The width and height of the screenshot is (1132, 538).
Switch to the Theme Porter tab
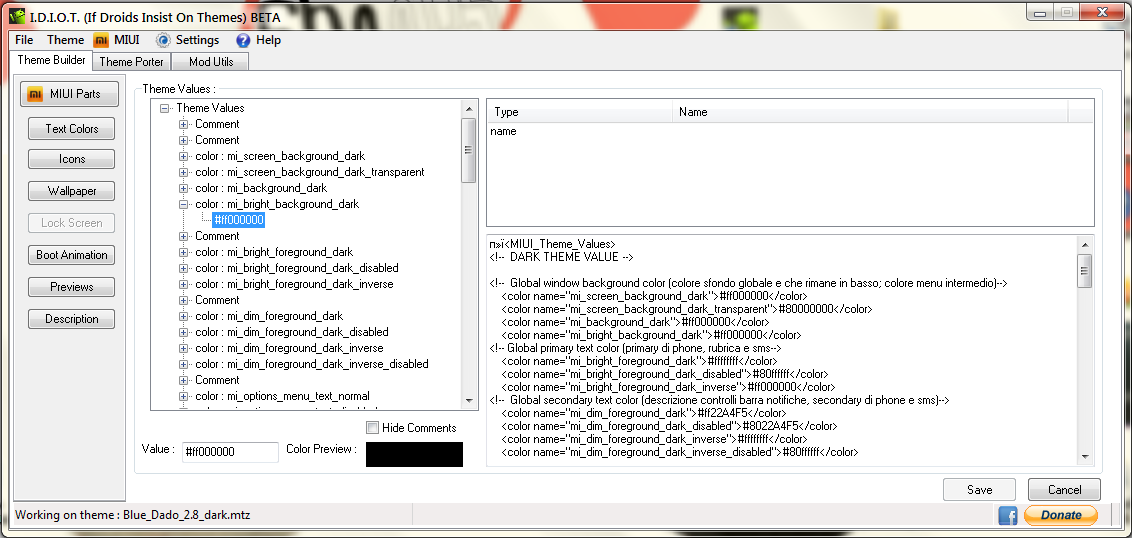click(x=132, y=62)
